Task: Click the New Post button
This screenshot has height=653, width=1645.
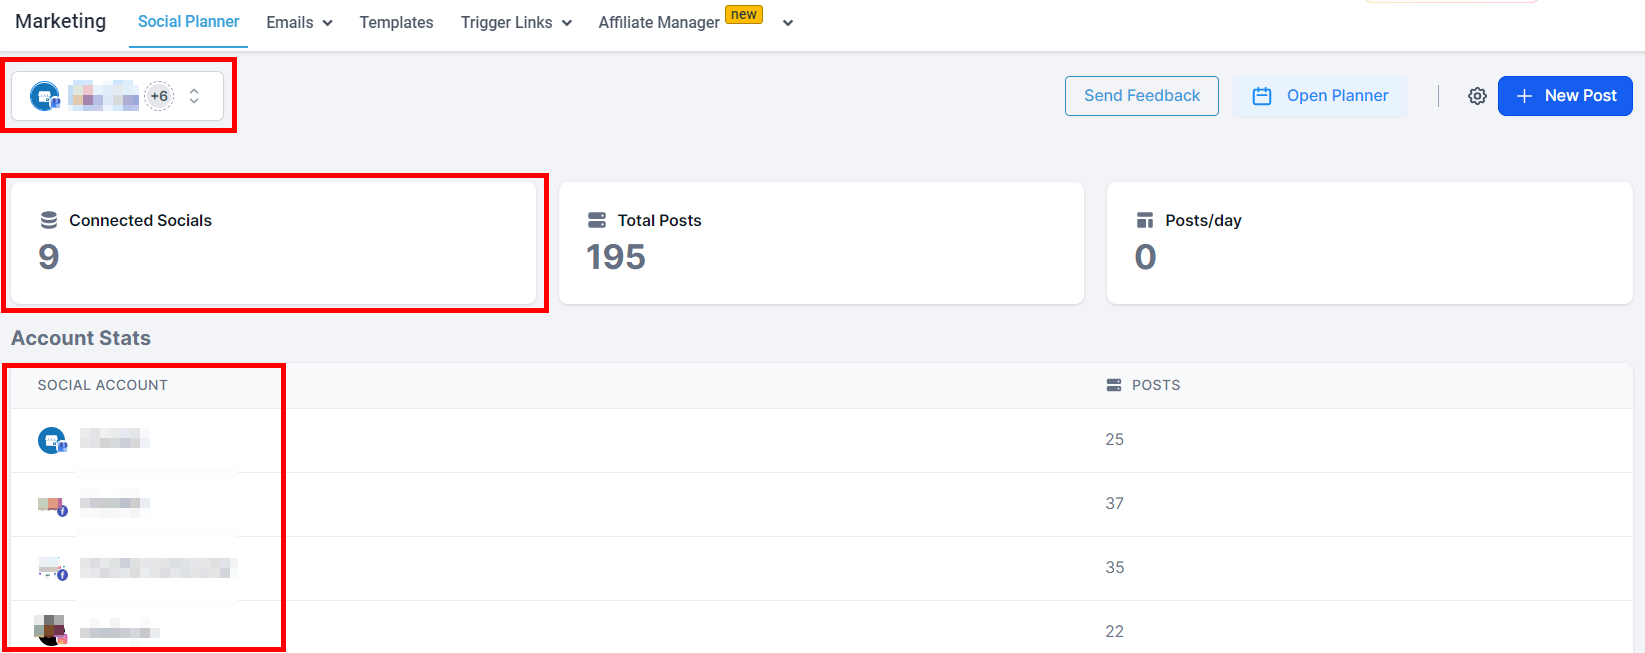Action: (x=1565, y=96)
